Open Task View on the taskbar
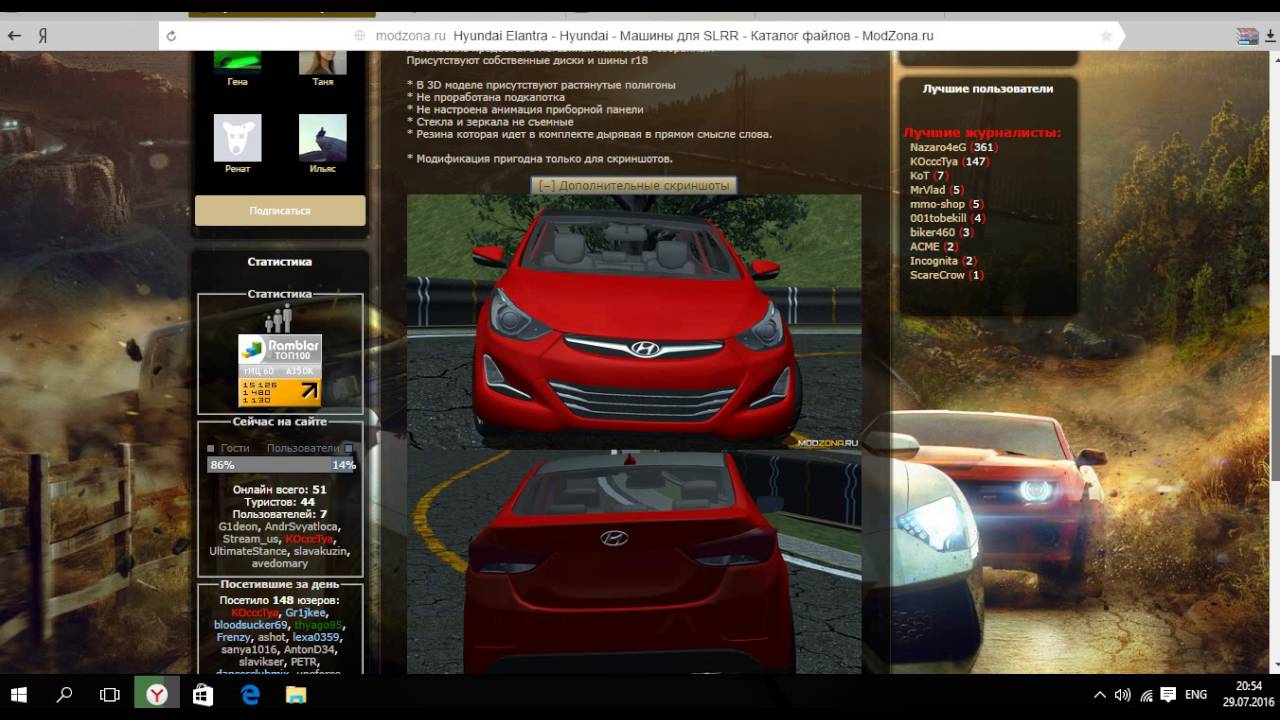Viewport: 1280px width, 720px height. [110, 694]
